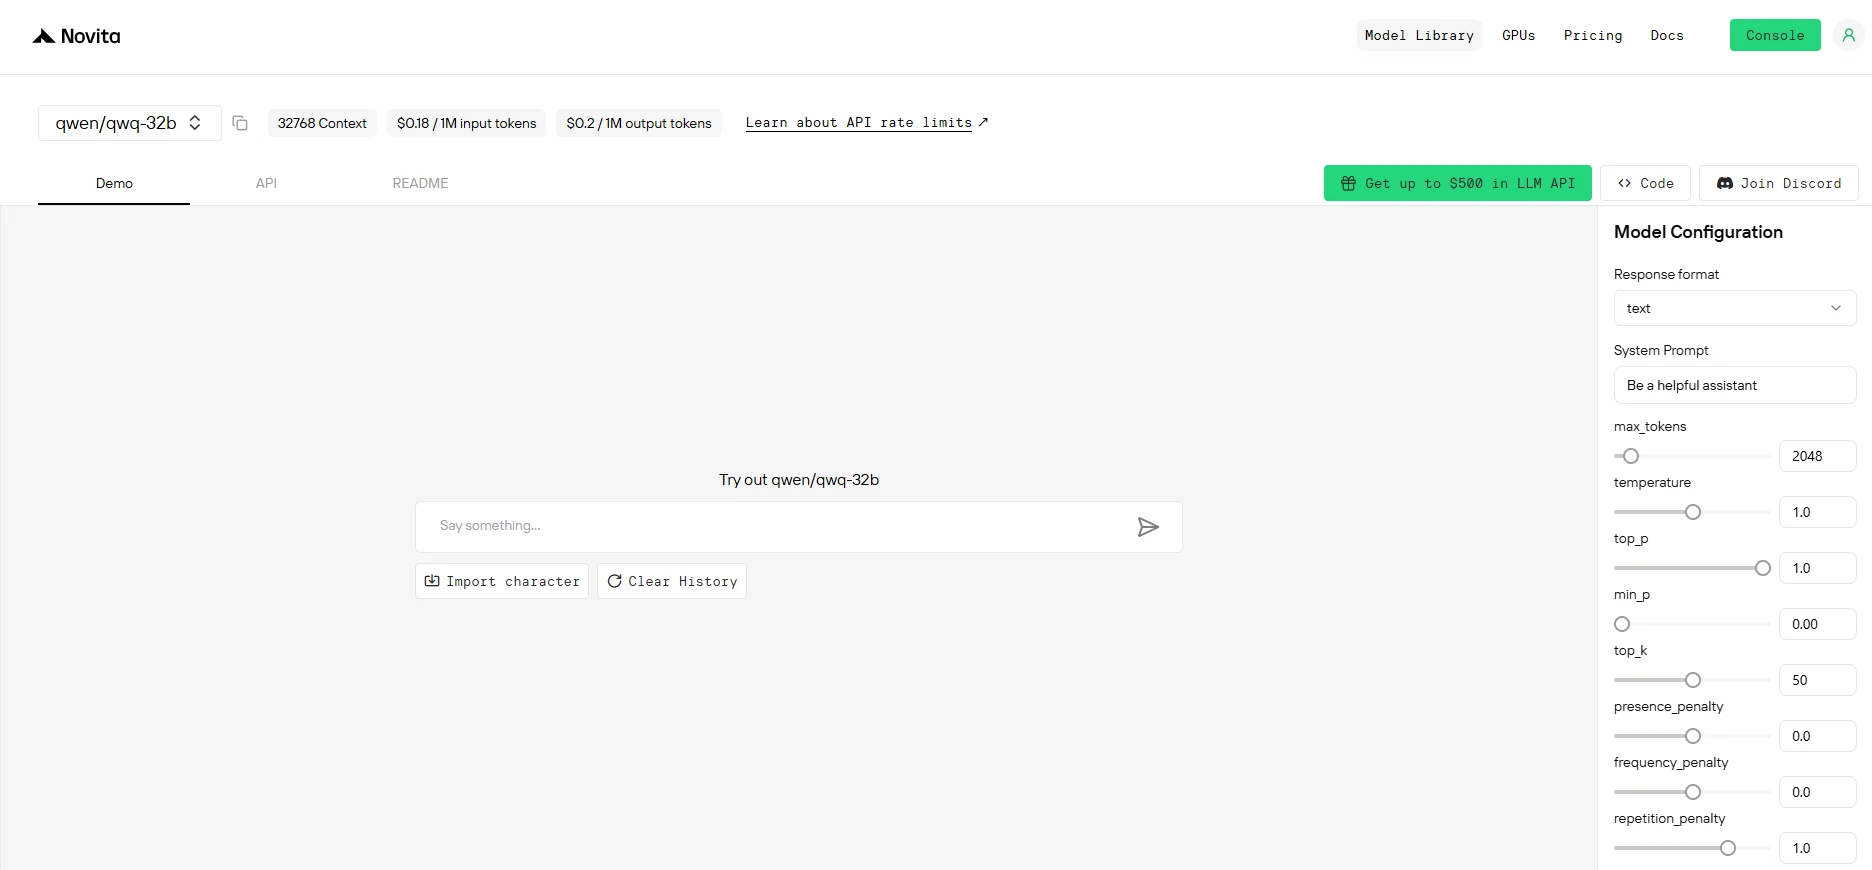The height and width of the screenshot is (870, 1872).
Task: Click the top_k value field showing 50
Action: (1818, 680)
